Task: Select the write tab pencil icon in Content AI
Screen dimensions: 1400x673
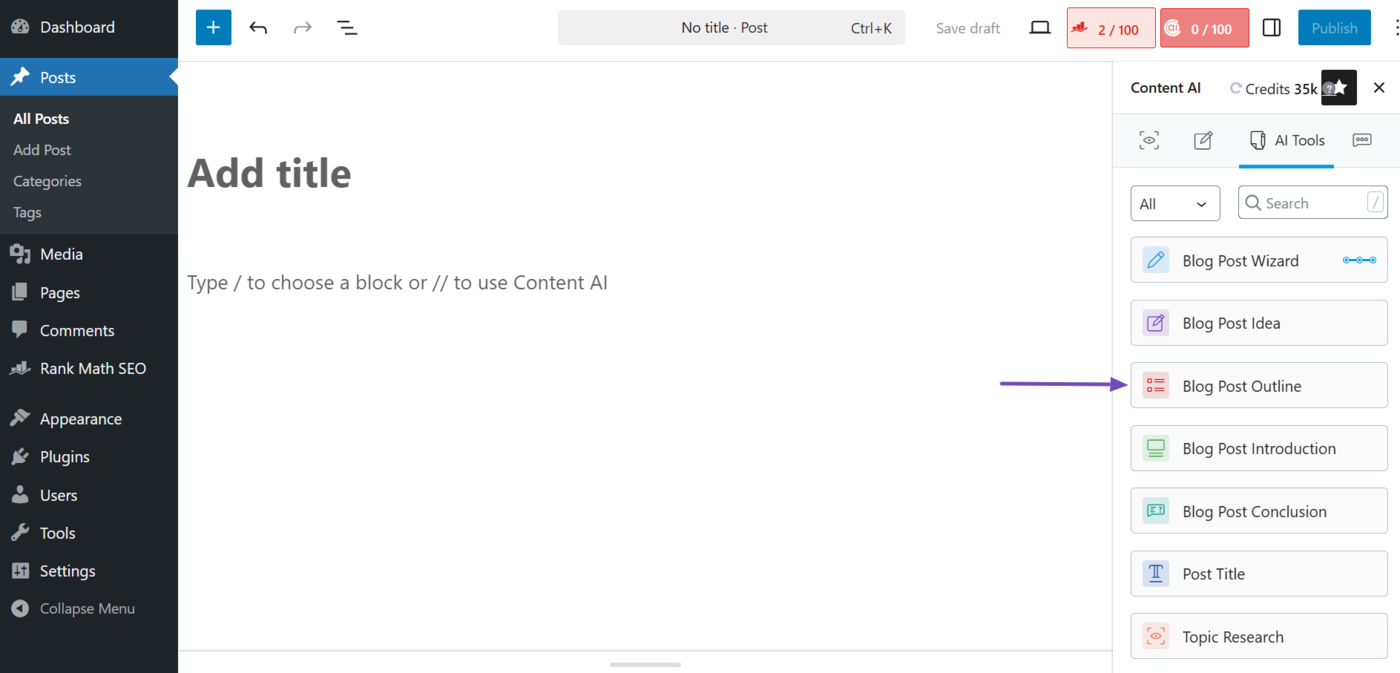Action: click(1202, 140)
